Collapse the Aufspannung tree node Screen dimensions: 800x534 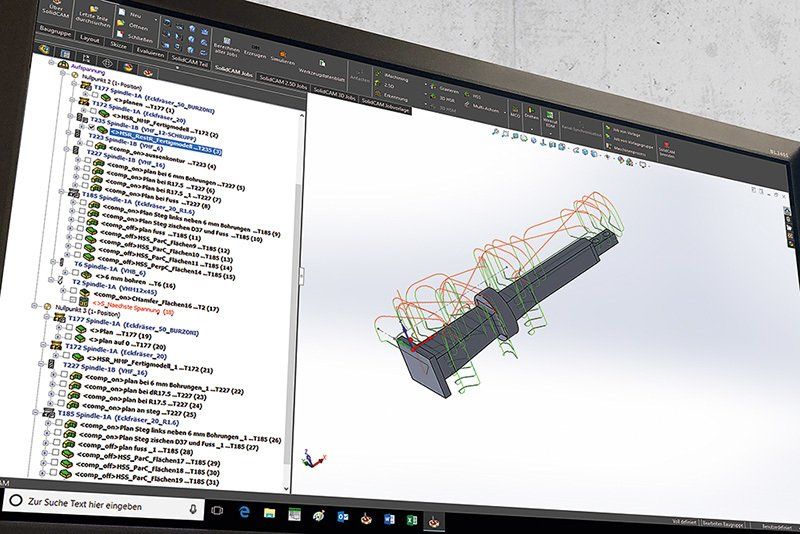tap(52, 62)
